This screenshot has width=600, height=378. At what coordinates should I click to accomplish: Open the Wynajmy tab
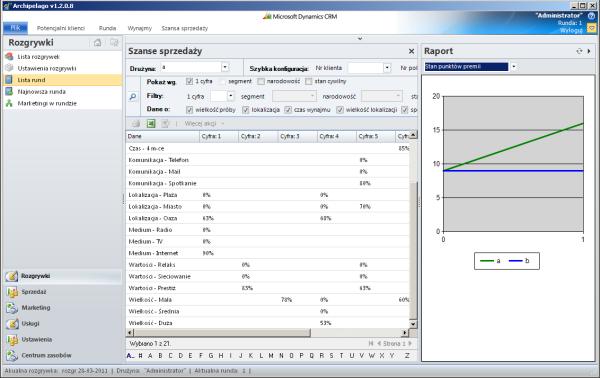[x=140, y=28]
